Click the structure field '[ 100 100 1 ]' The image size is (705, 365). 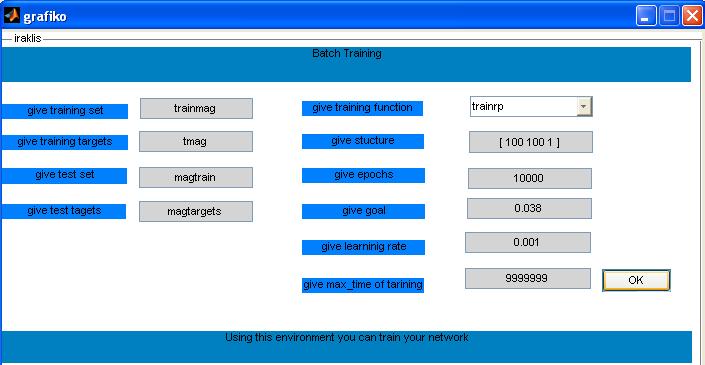(531, 142)
